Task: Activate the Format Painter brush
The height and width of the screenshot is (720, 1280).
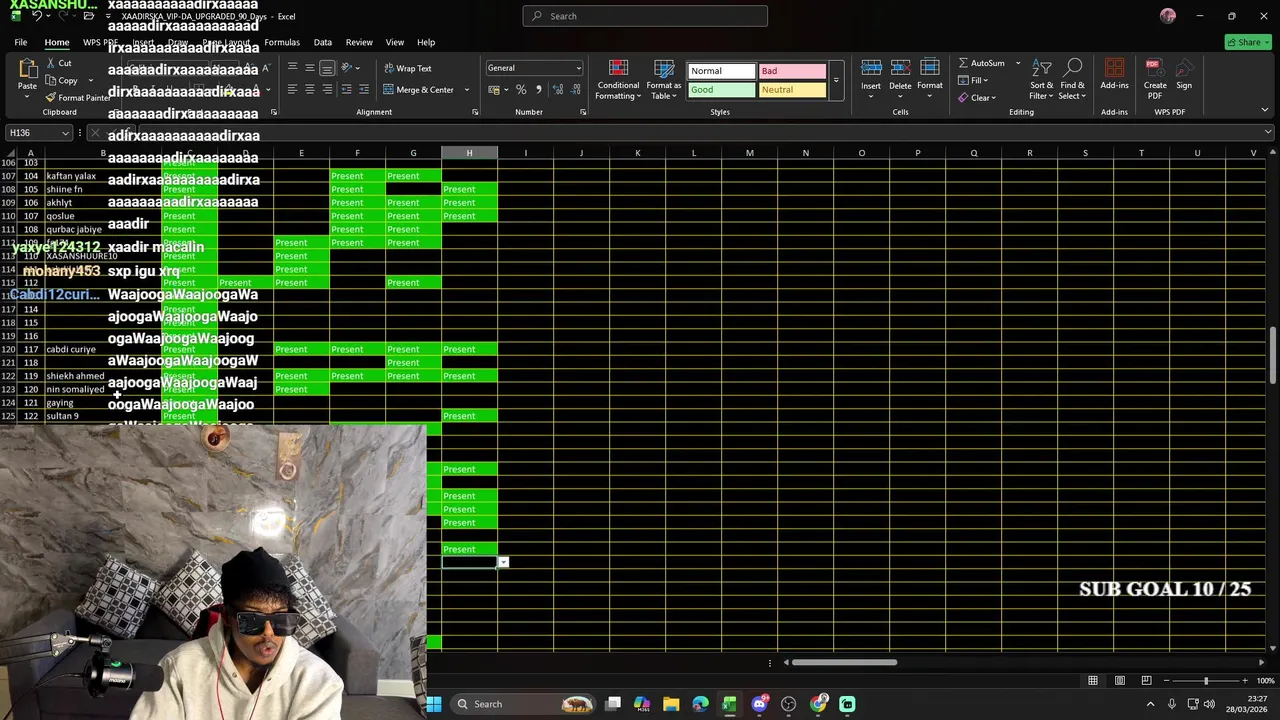Action: click(x=77, y=97)
